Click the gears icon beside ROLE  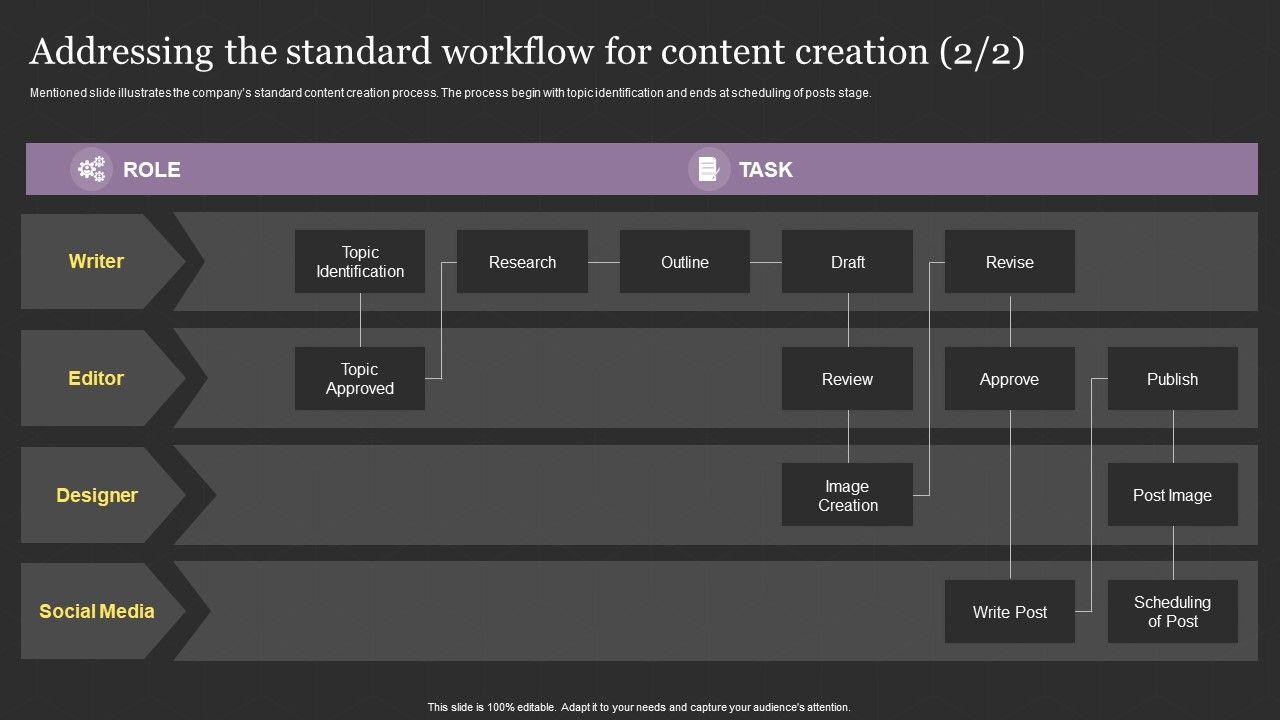(92, 170)
